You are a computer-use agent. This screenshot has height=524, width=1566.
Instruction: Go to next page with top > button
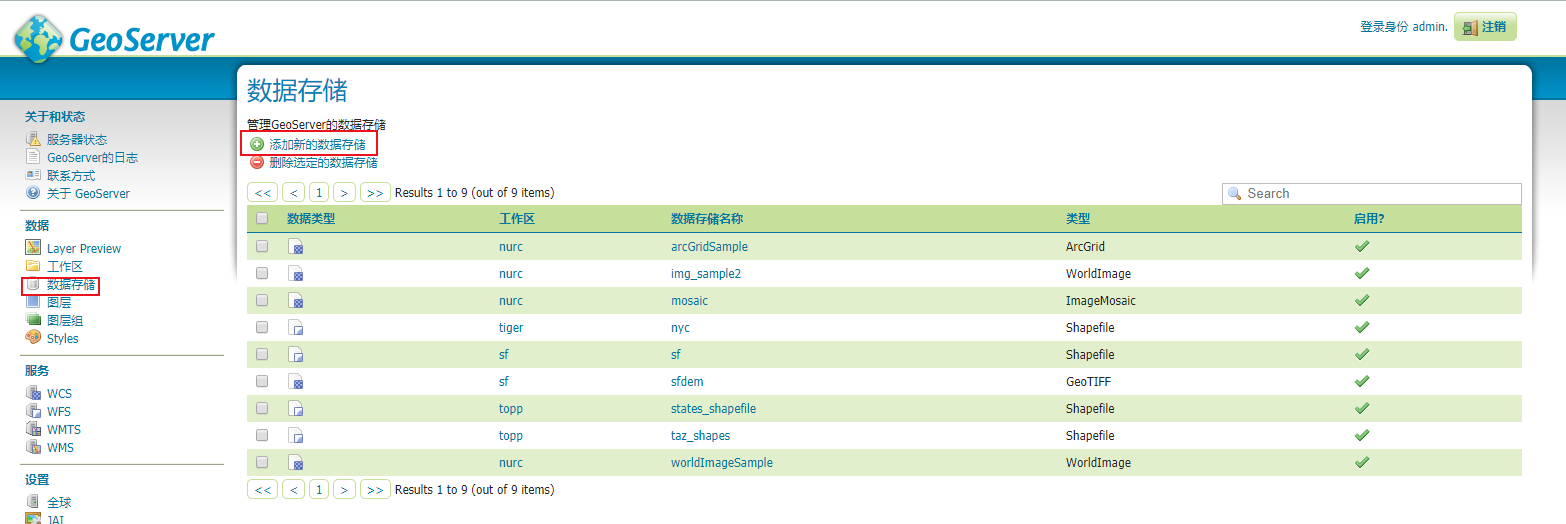(x=345, y=192)
